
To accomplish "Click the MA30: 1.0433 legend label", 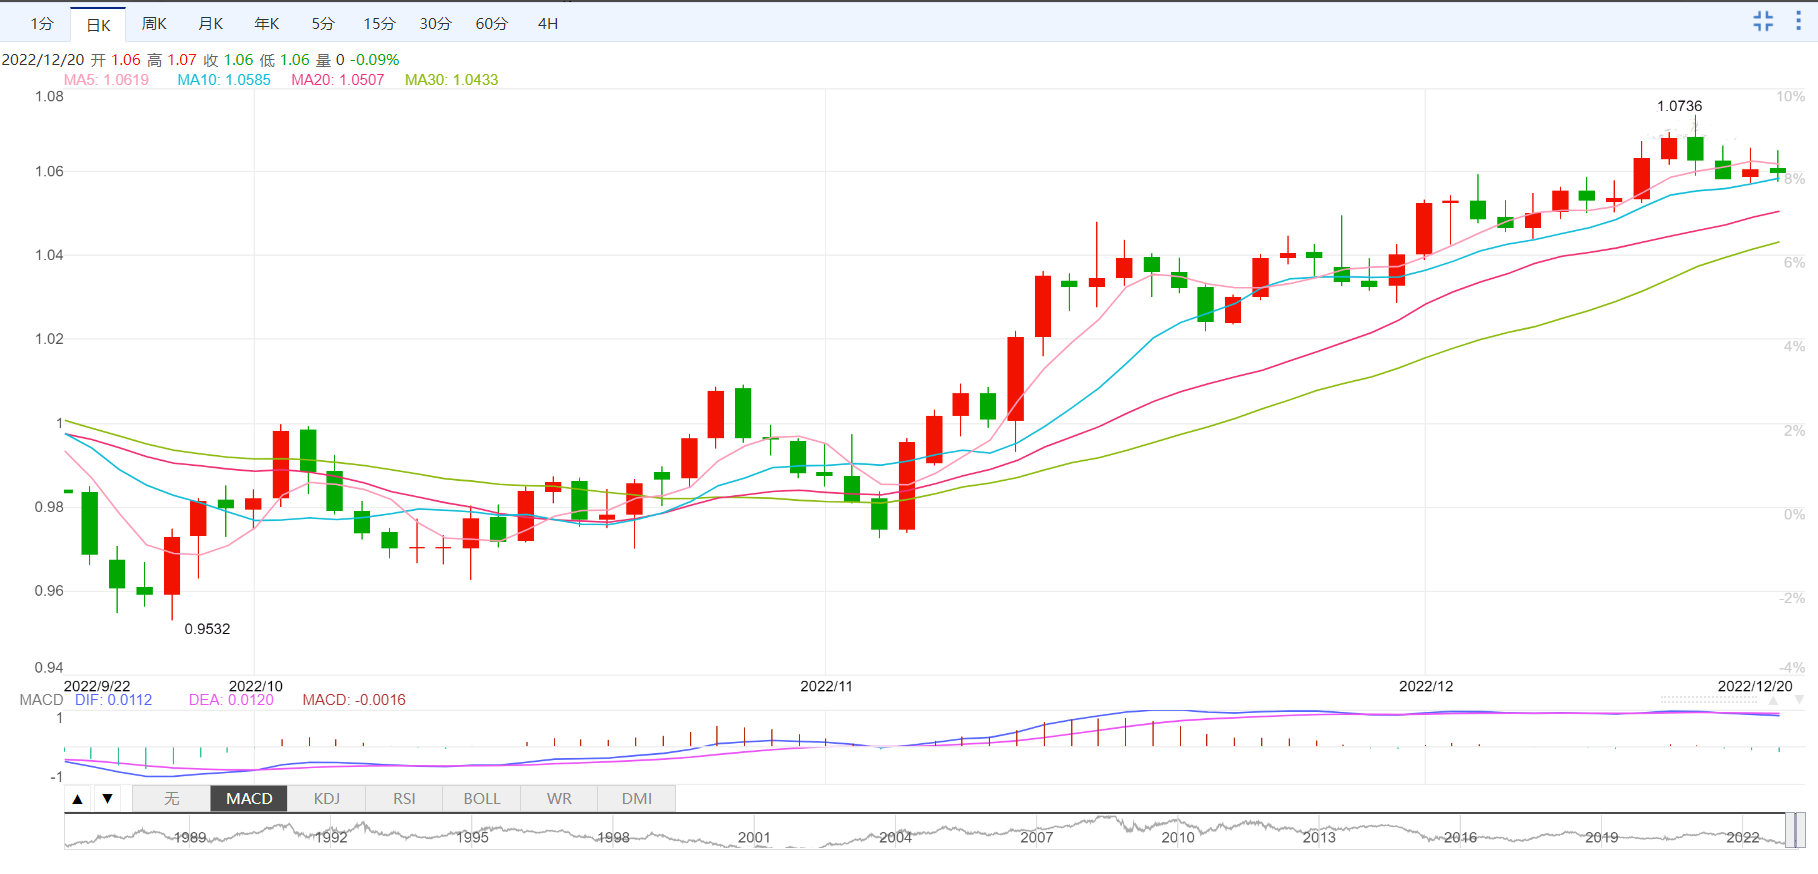I will pyautogui.click(x=451, y=80).
